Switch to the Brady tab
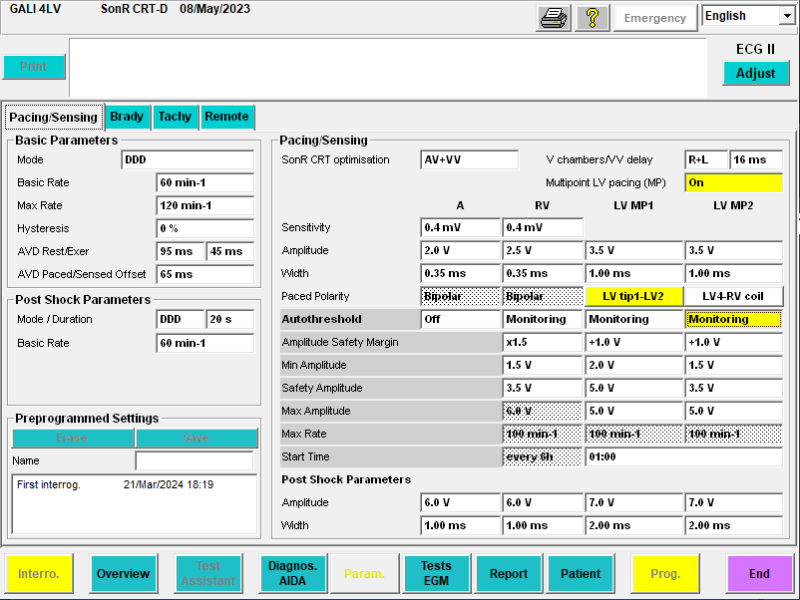This screenshot has width=800, height=600. point(127,117)
